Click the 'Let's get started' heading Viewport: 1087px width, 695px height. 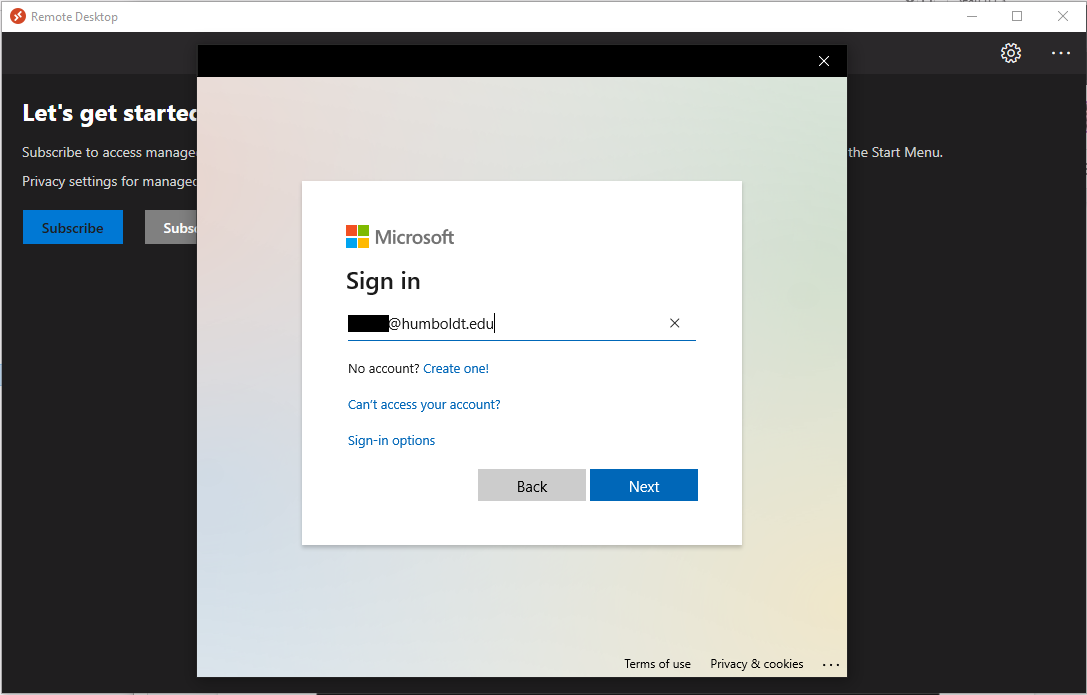point(110,113)
